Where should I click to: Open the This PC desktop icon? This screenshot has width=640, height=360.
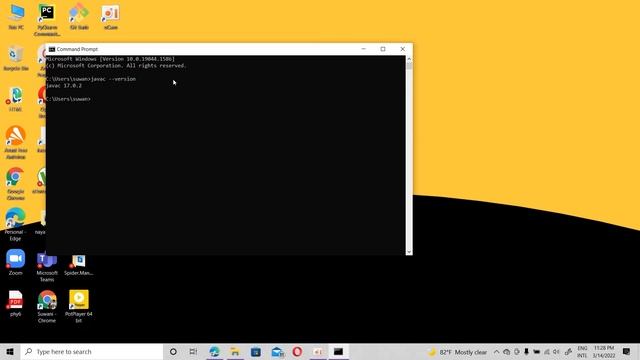tap(16, 17)
